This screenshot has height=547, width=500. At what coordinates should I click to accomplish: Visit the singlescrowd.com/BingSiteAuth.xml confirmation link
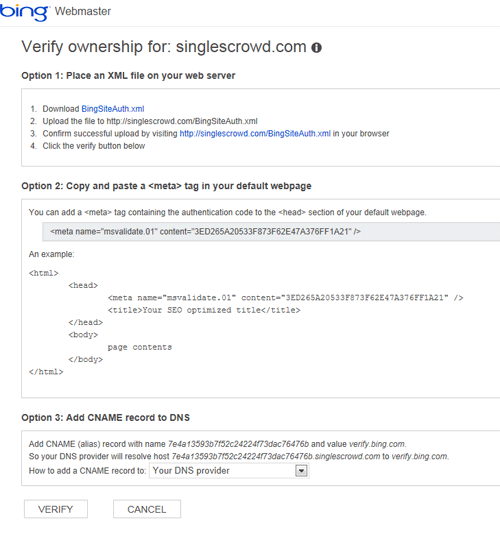tap(255, 134)
